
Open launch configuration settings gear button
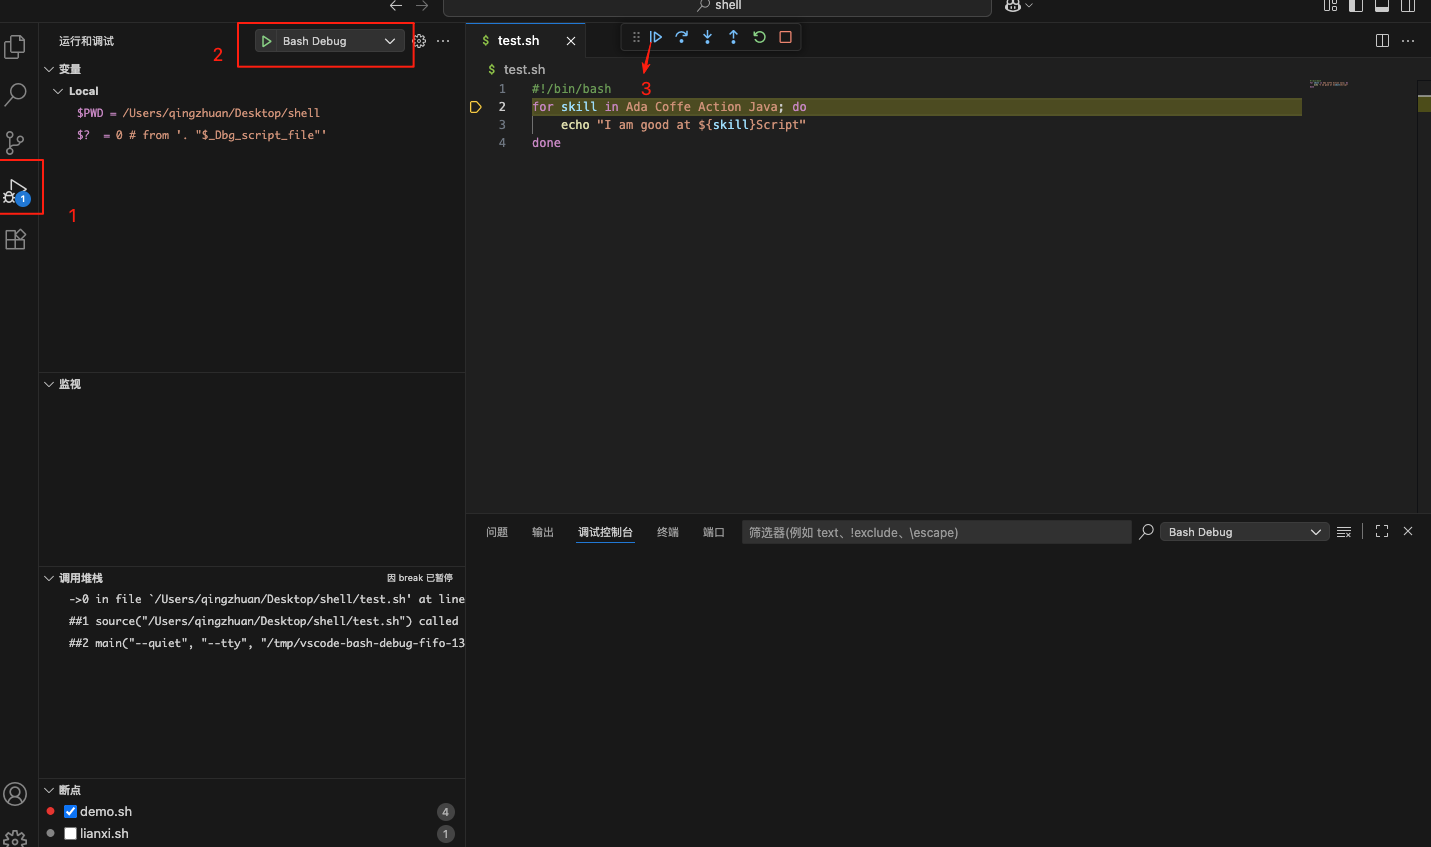tap(419, 40)
